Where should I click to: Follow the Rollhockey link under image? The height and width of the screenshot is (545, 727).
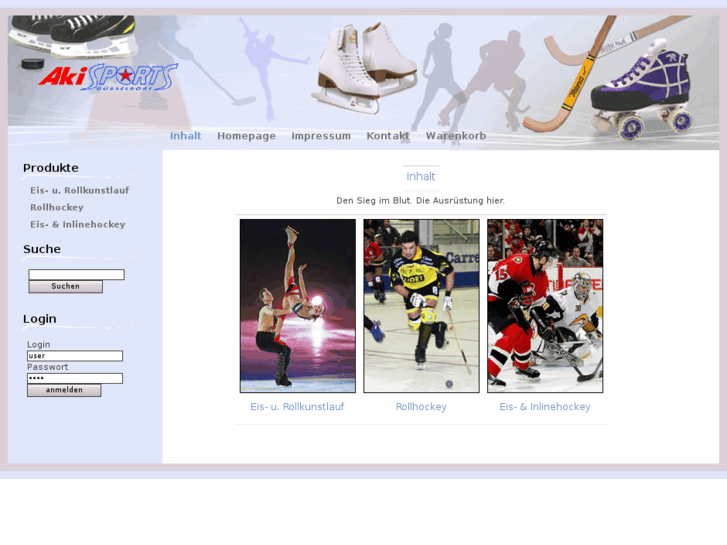[x=421, y=407]
